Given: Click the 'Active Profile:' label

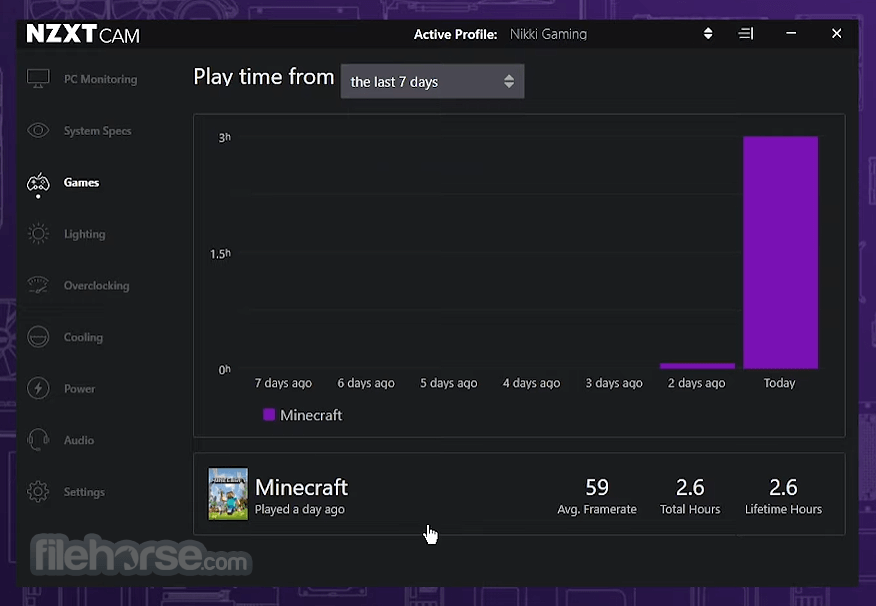Looking at the screenshot, I should pos(455,35).
